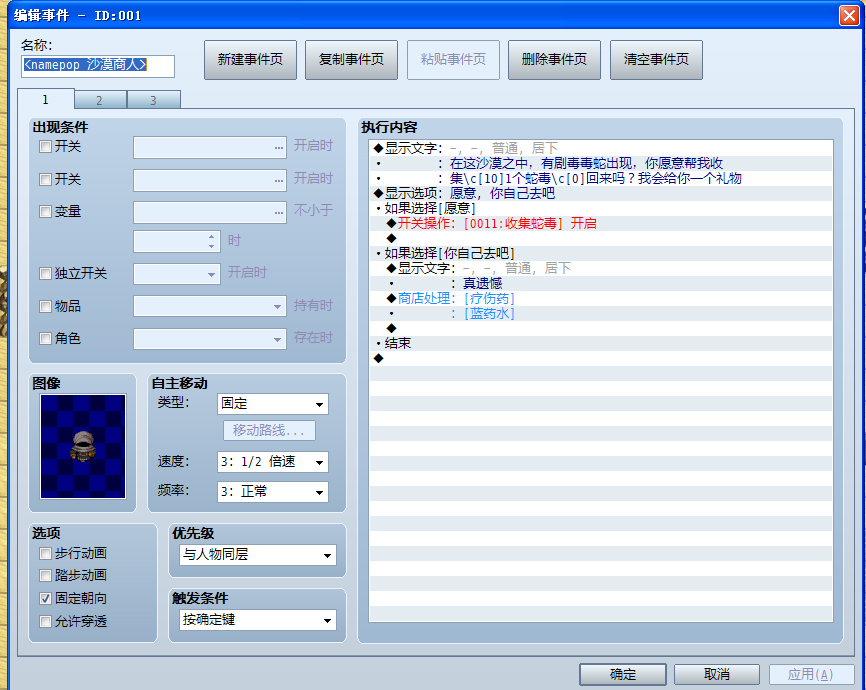Uncheck the 固定朝向 option
This screenshot has width=866, height=690.
(45, 598)
